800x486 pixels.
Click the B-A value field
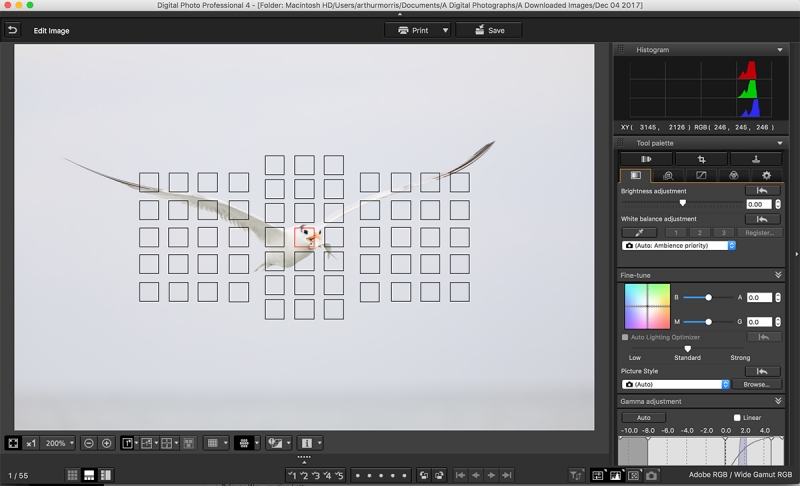click(x=759, y=297)
